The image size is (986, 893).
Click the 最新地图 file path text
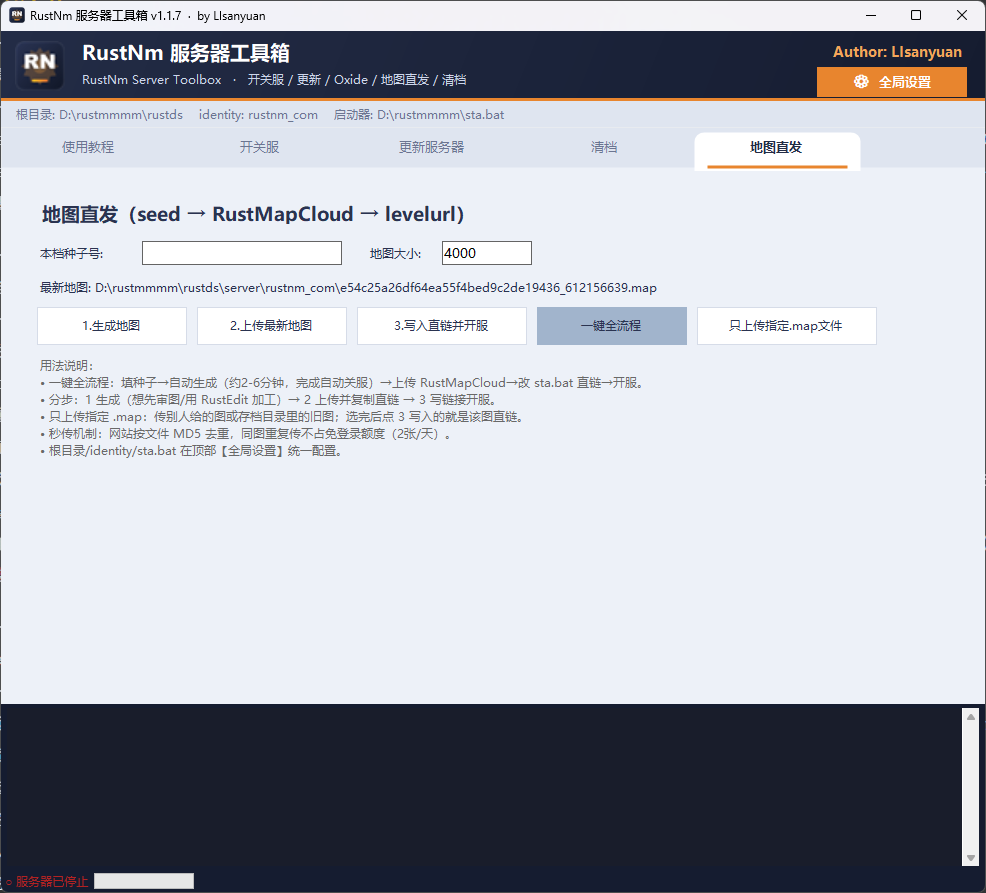click(348, 288)
